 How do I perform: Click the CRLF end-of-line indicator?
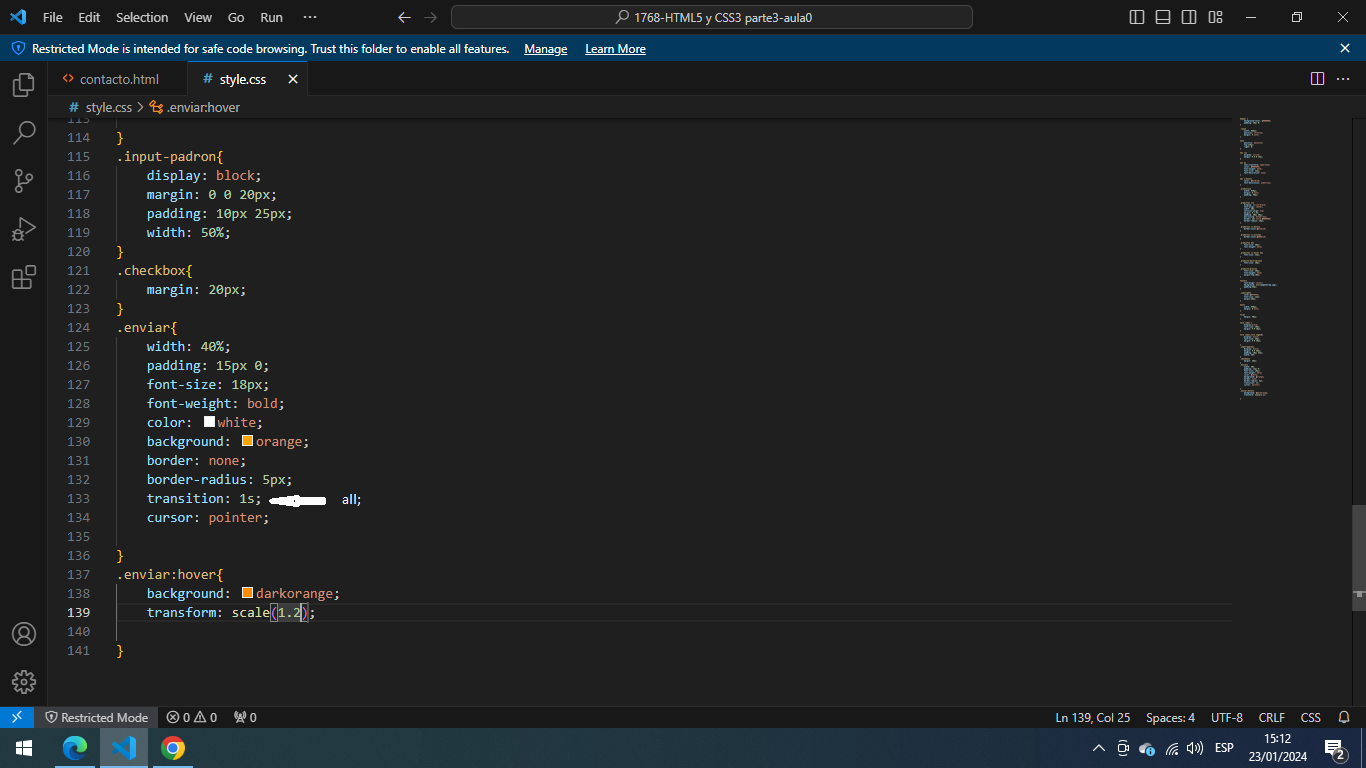1272,717
